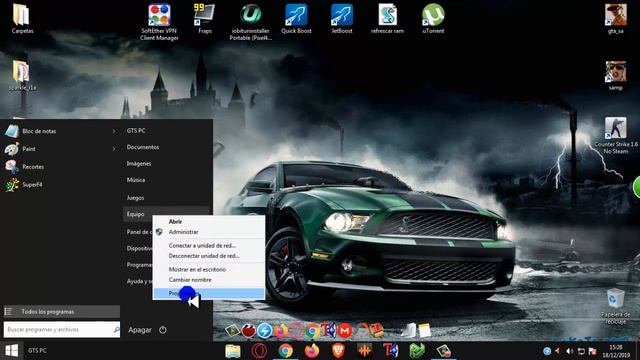Viewport: 640px width, 360px height.
Task: Open samp desktop icon
Action: pos(616,75)
